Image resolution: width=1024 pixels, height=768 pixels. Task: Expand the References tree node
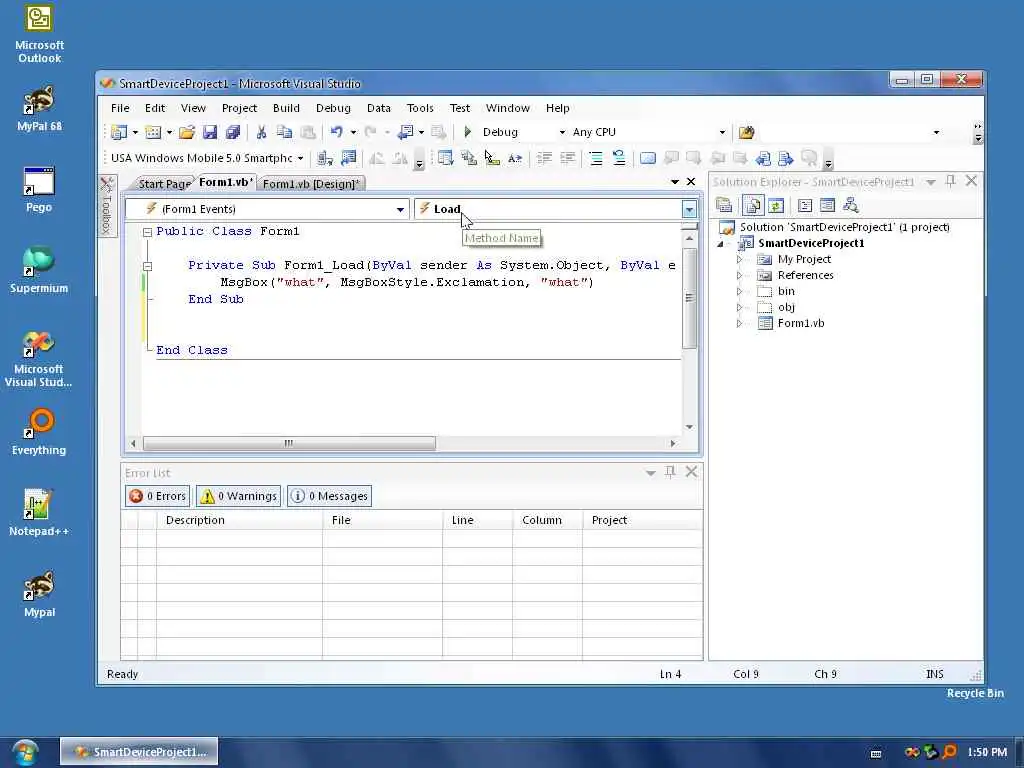(739, 276)
